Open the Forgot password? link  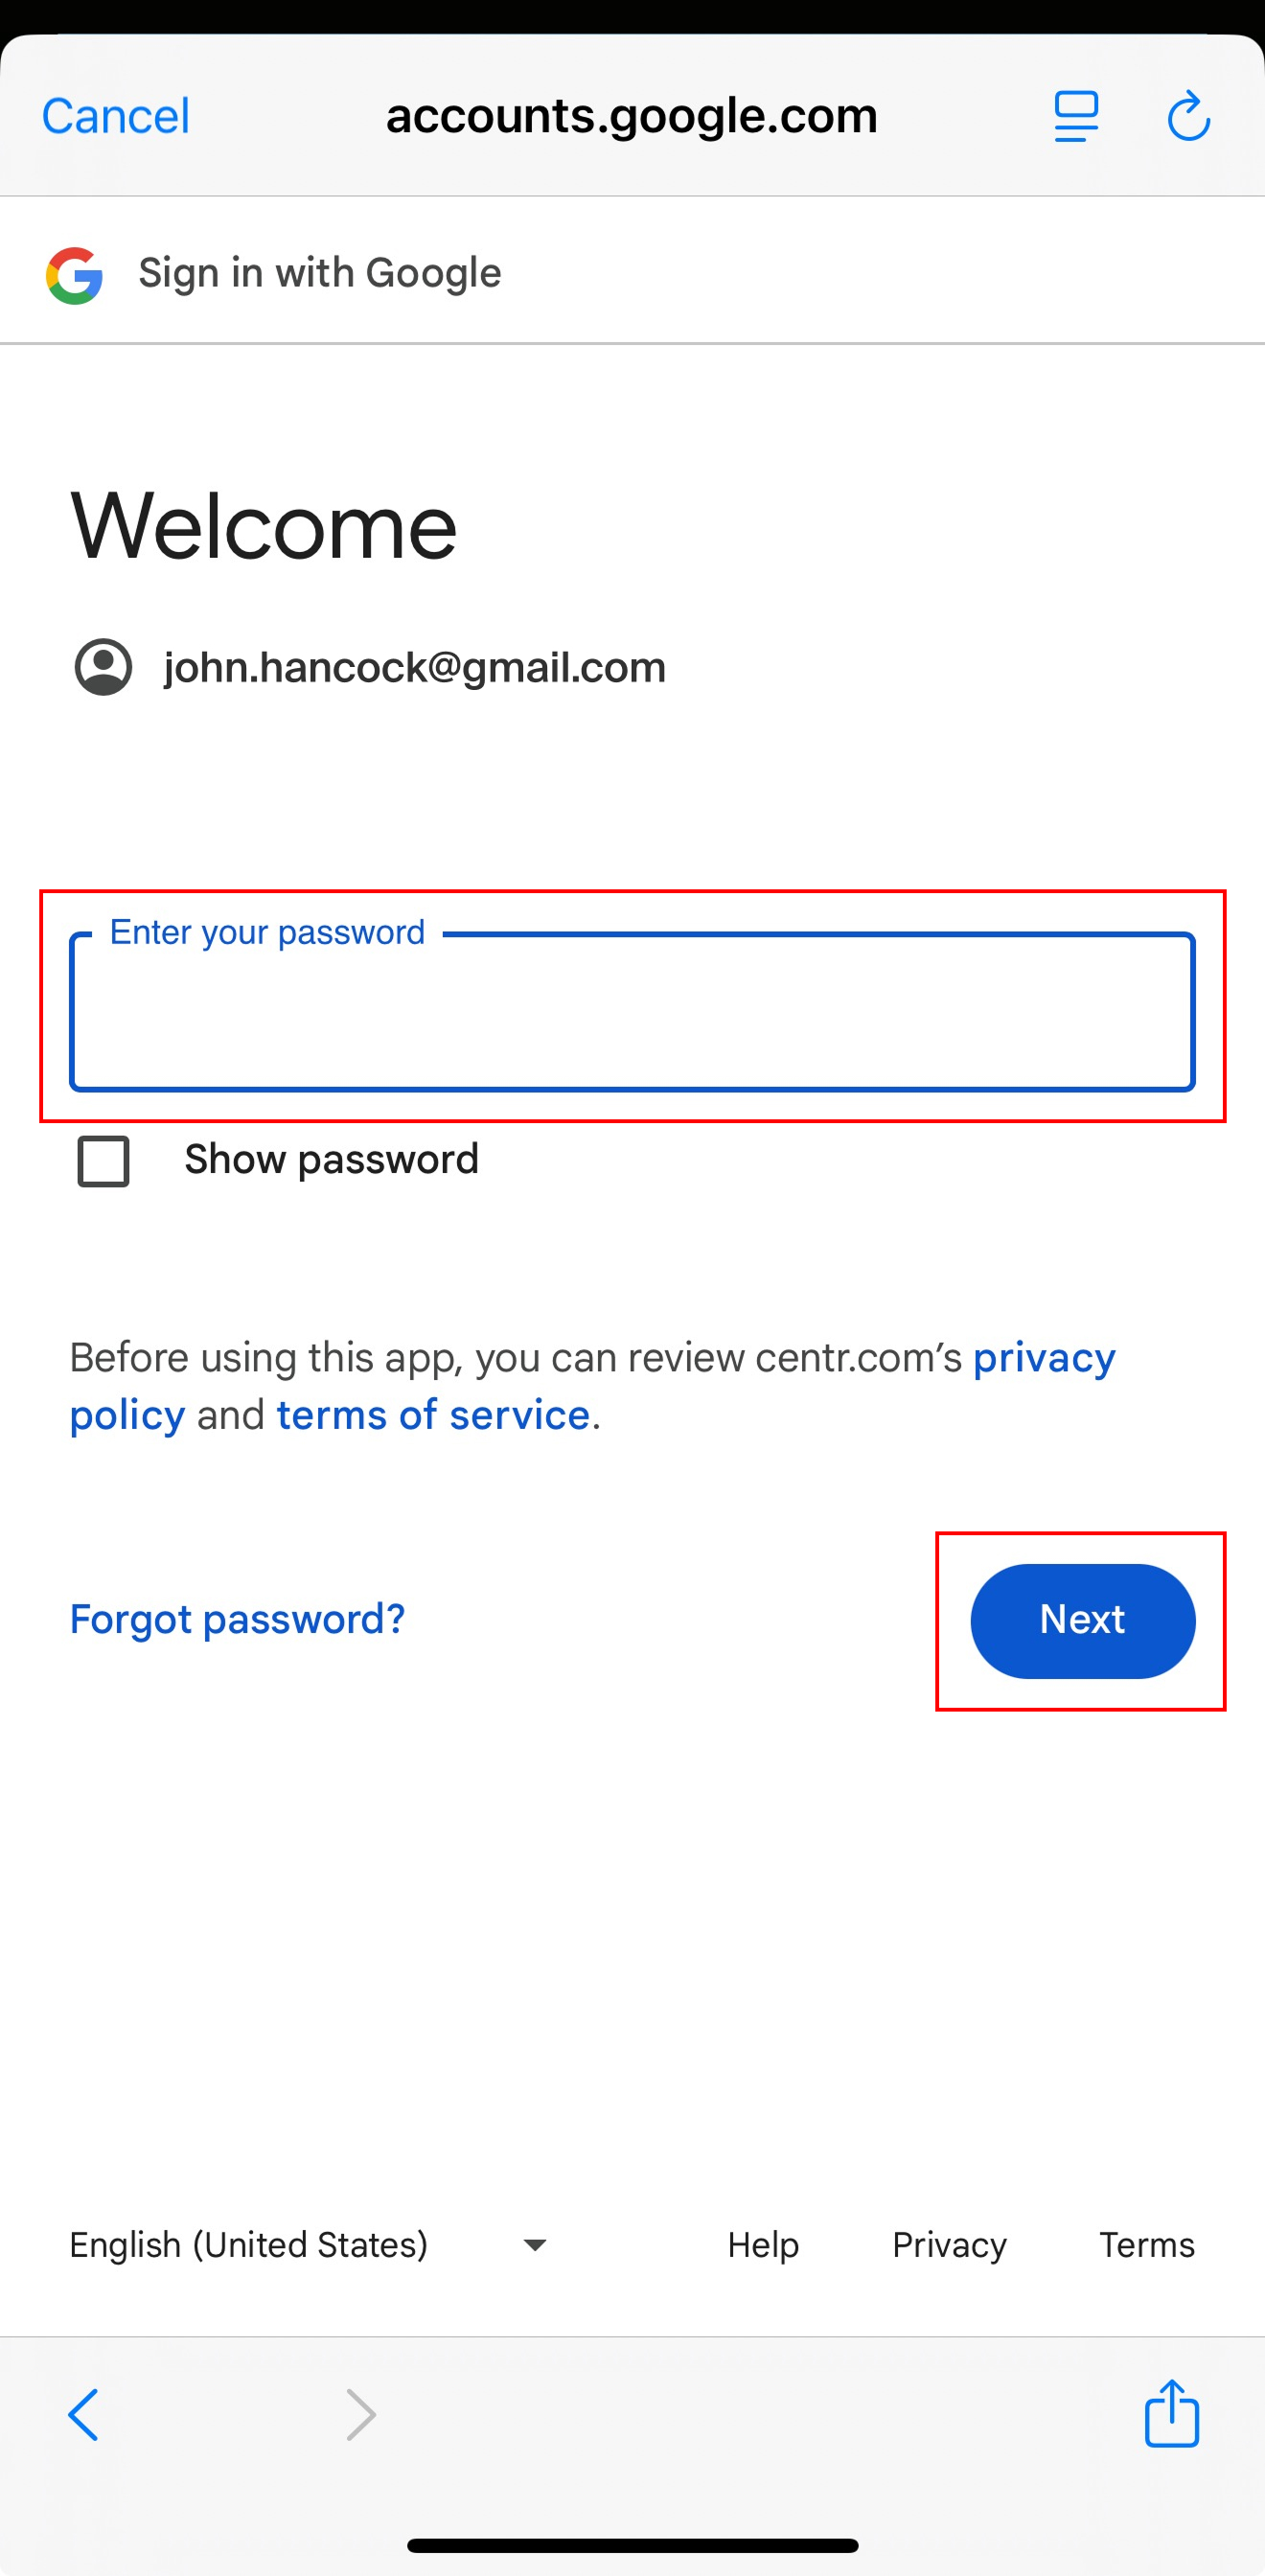237,1619
